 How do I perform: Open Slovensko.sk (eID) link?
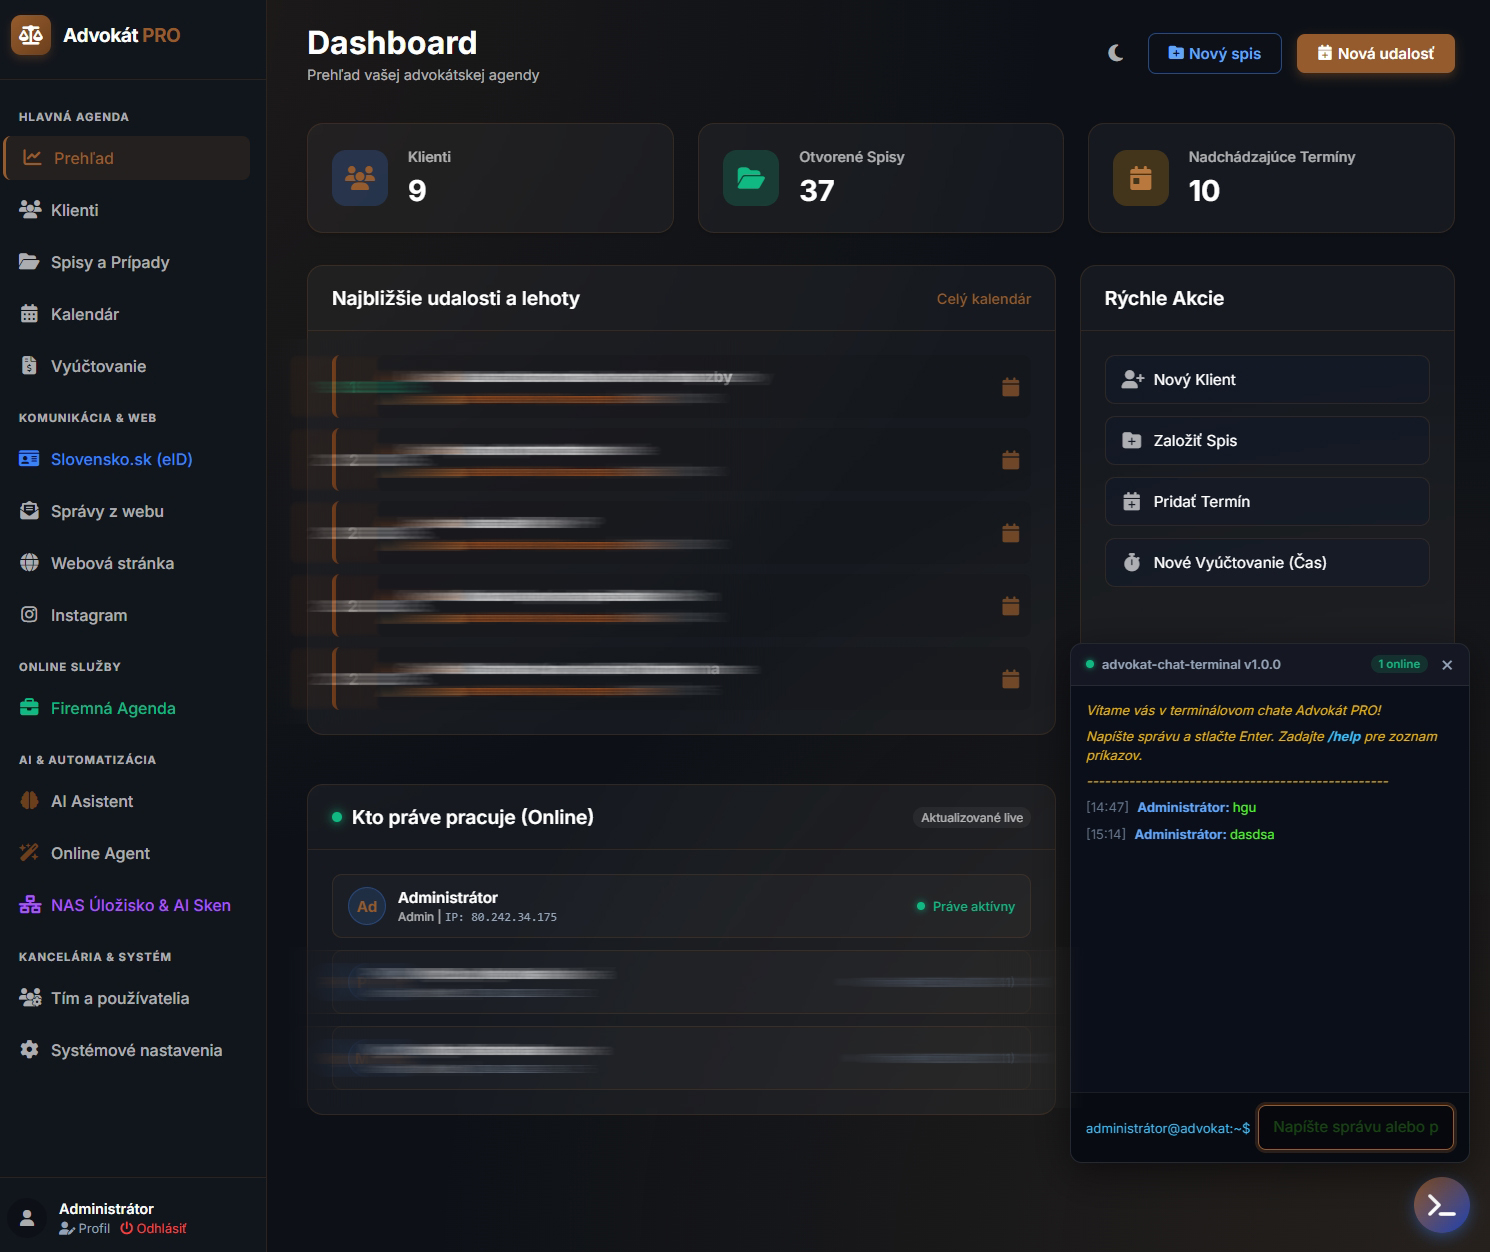pyautogui.click(x=126, y=459)
